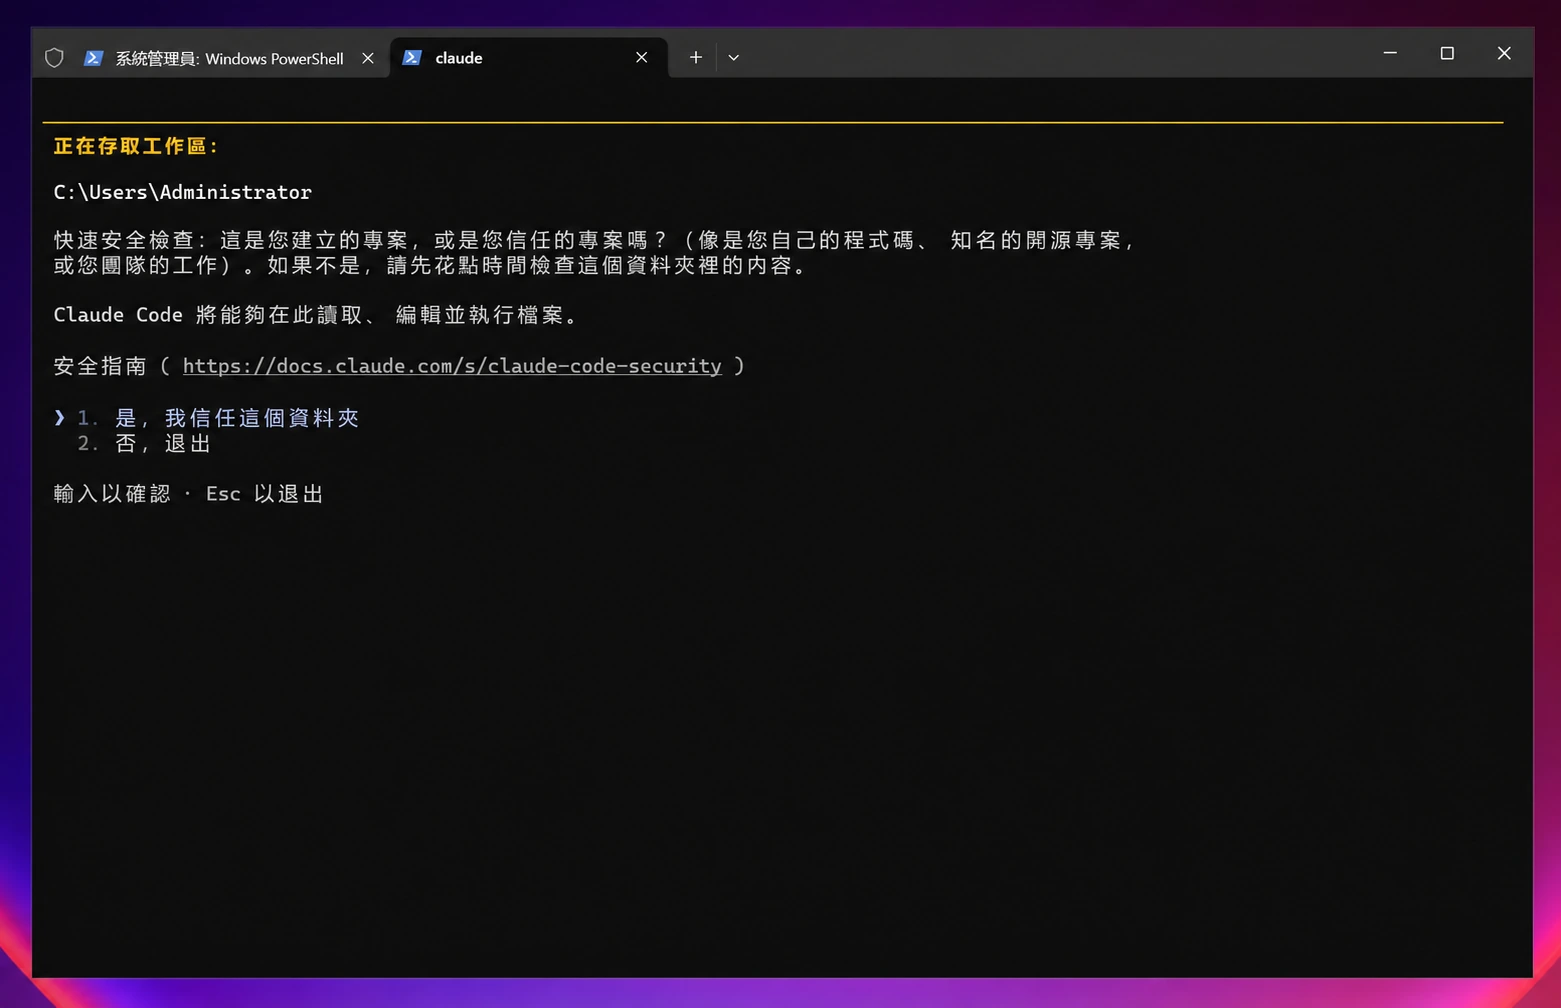The width and height of the screenshot is (1561, 1008).
Task: Expand the new tab profile dropdown
Action: tap(734, 58)
